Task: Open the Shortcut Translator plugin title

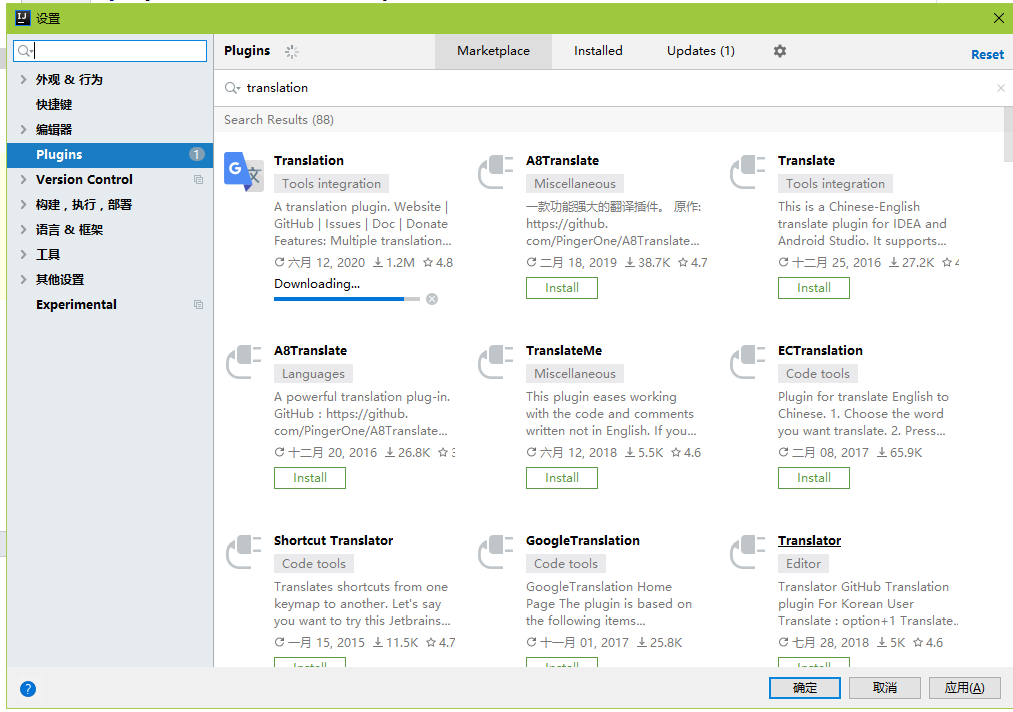Action: (333, 541)
